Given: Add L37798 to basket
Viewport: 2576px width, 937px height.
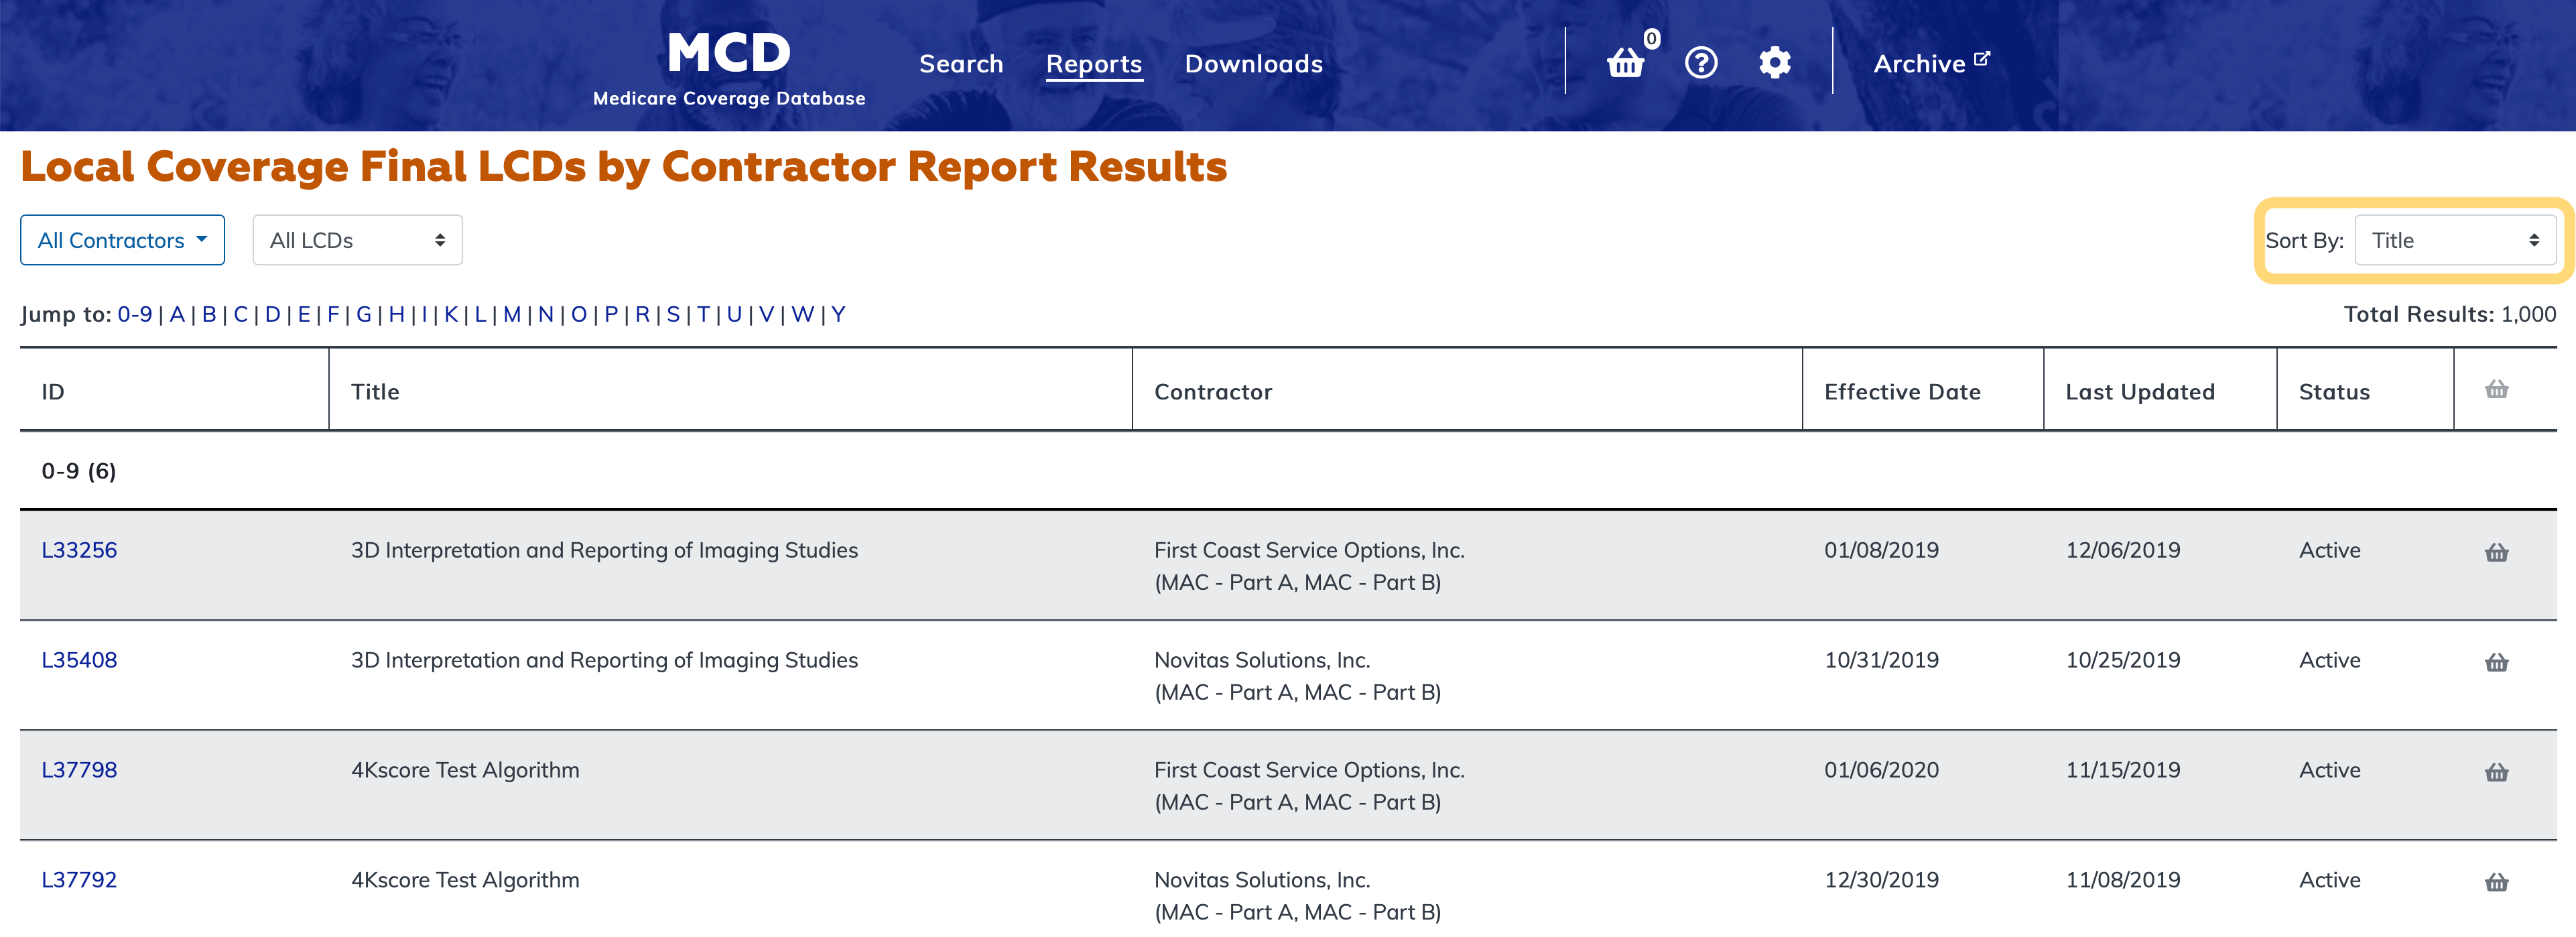Looking at the screenshot, I should click(2496, 772).
